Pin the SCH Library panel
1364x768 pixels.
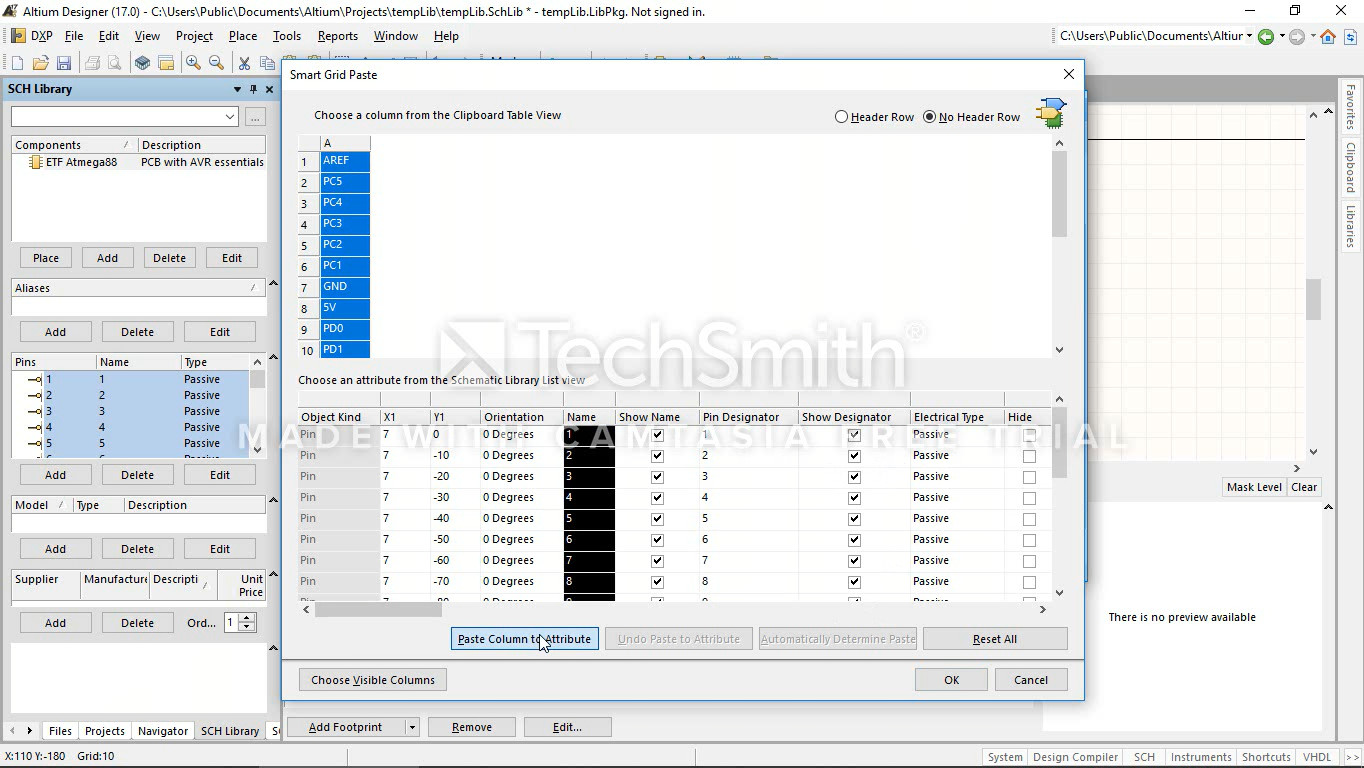[254, 89]
